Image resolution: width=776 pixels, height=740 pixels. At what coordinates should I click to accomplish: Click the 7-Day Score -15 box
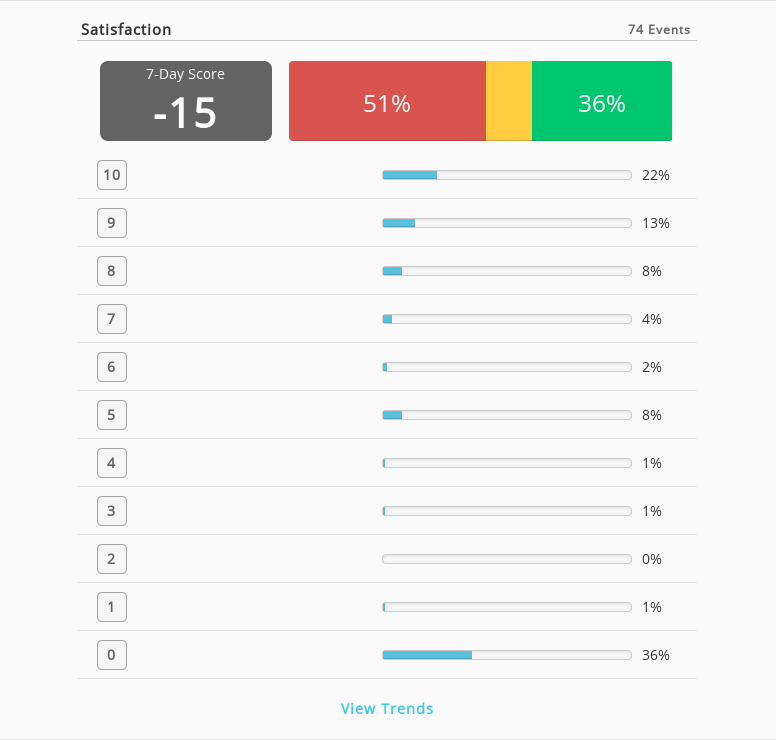(186, 101)
